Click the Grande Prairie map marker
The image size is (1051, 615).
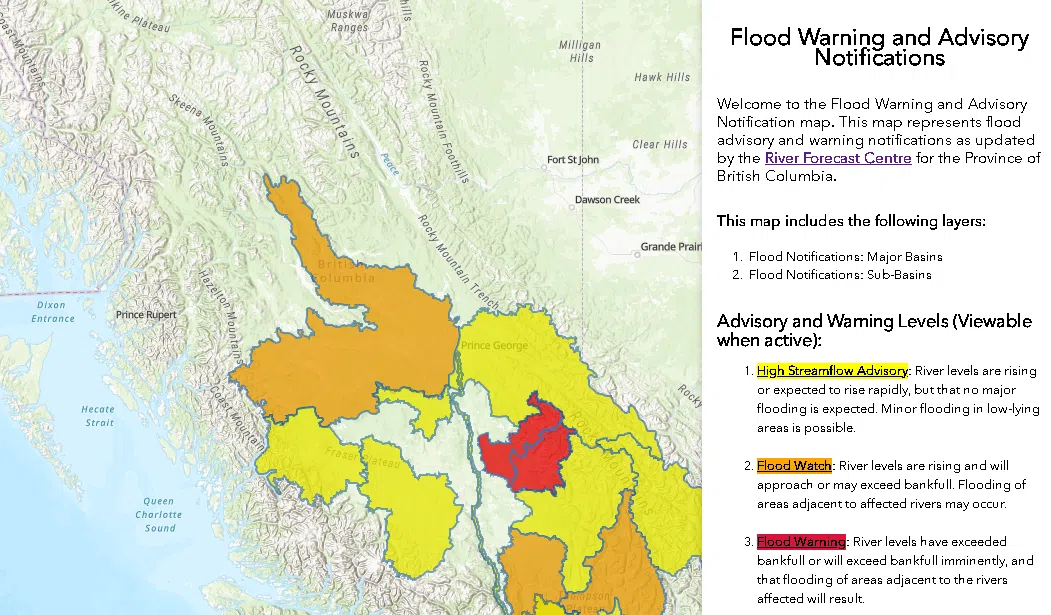coord(637,255)
